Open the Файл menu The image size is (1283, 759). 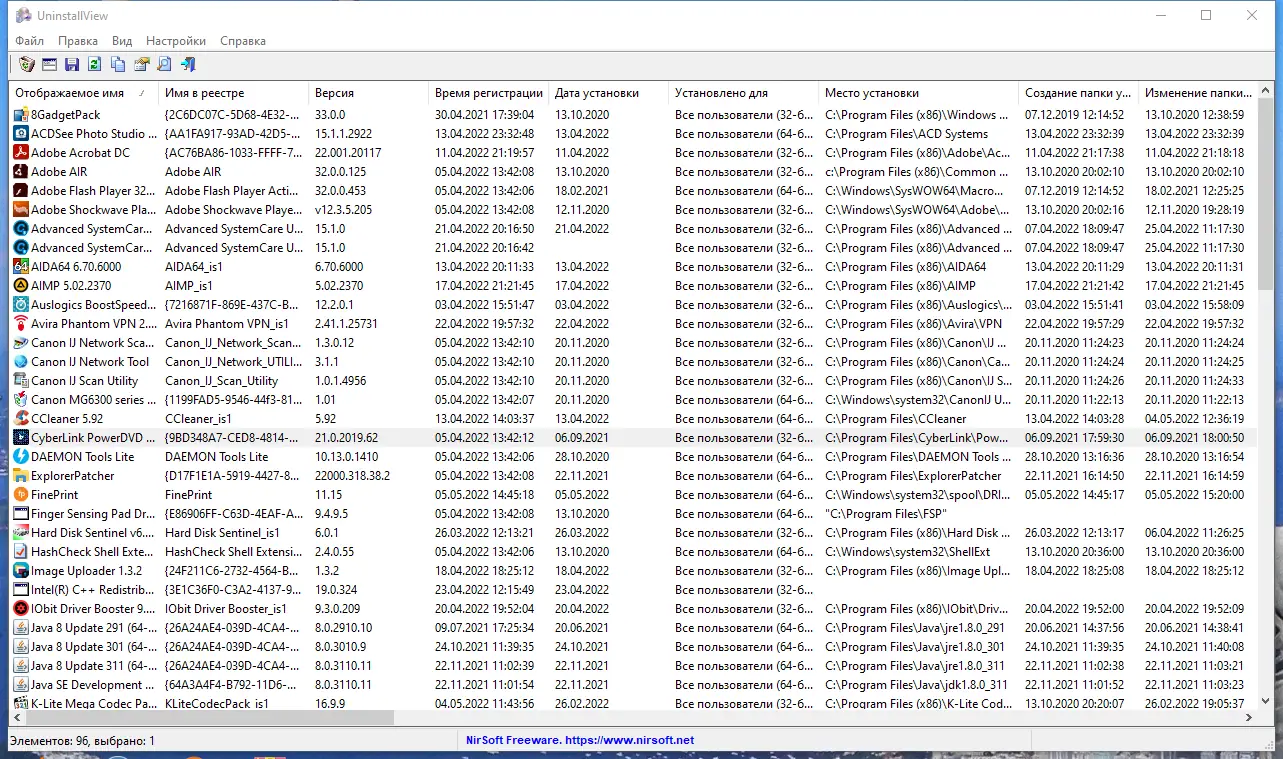pyautogui.click(x=30, y=41)
